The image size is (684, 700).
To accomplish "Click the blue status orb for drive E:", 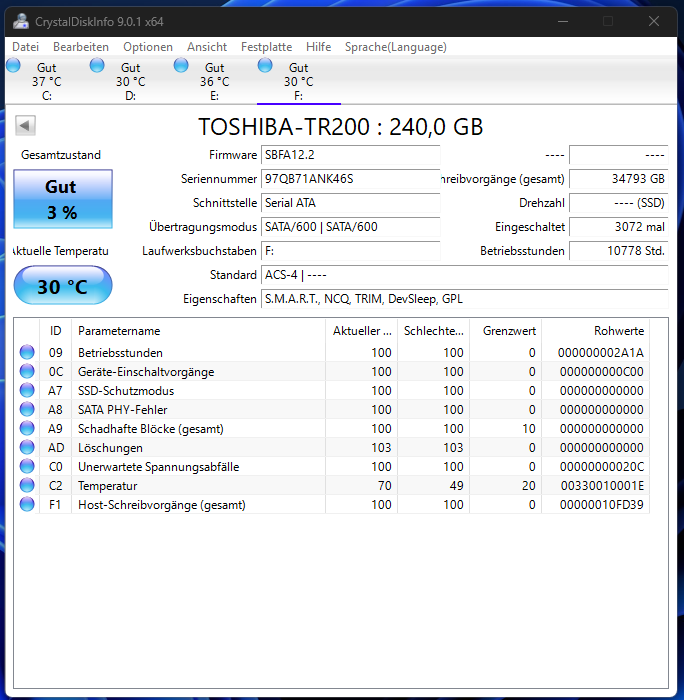I will (x=181, y=65).
